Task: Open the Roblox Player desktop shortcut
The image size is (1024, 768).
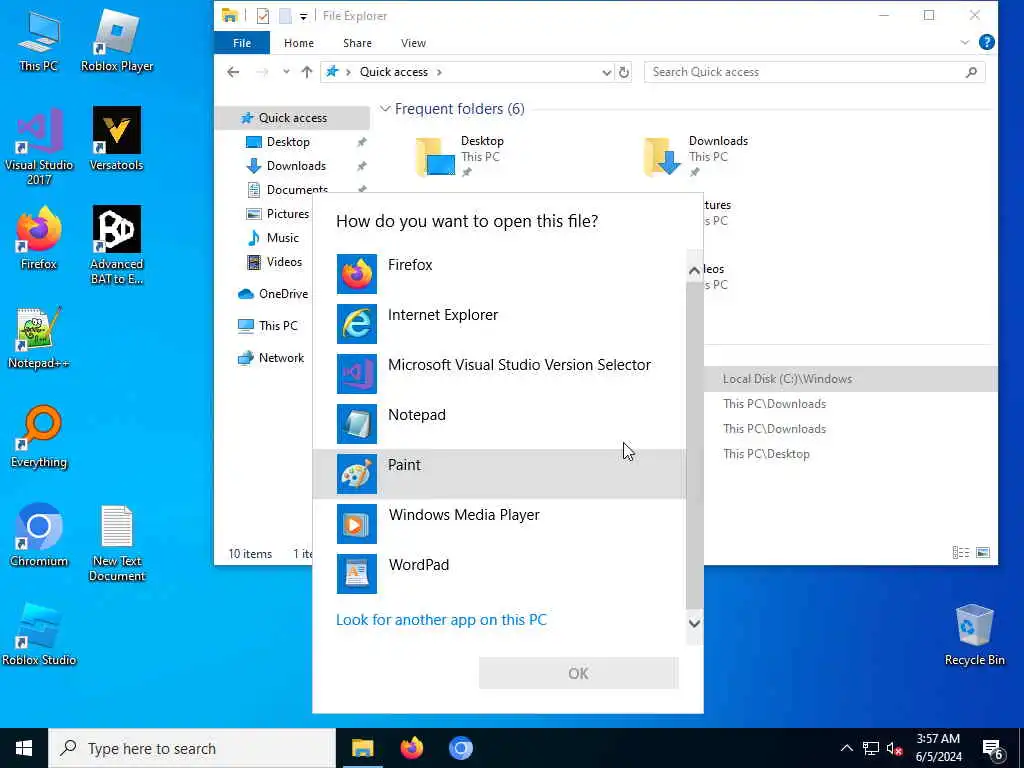Action: 117,40
